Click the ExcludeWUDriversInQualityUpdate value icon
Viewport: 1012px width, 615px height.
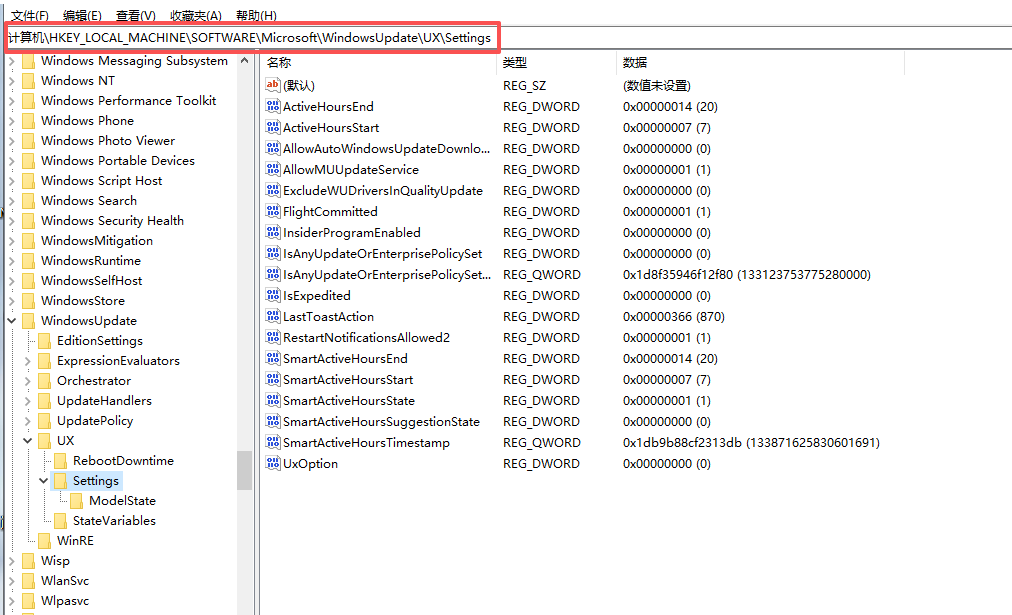273,190
